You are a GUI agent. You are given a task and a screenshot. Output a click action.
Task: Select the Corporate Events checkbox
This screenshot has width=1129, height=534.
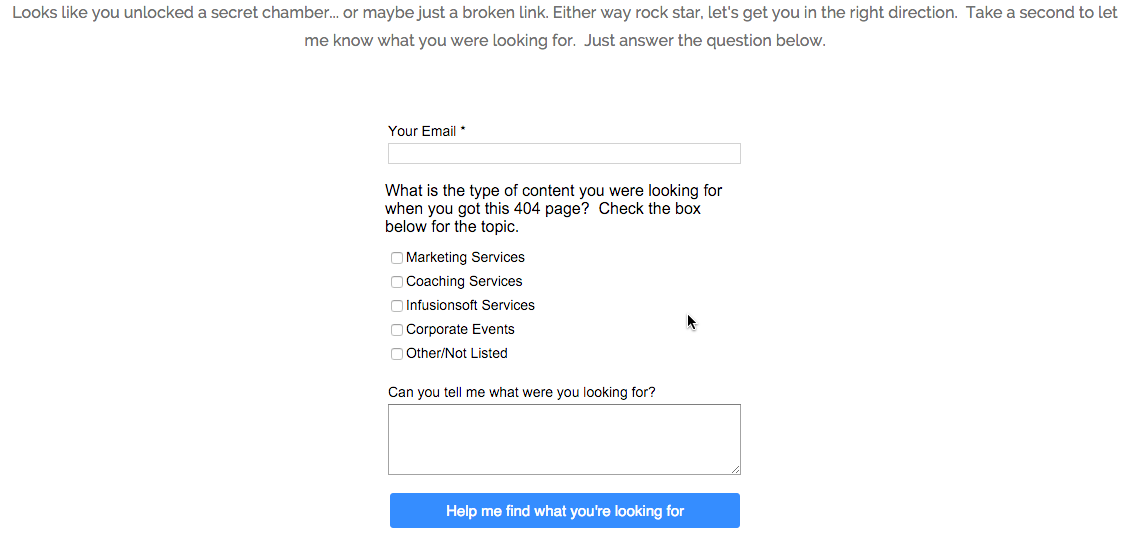pos(397,330)
